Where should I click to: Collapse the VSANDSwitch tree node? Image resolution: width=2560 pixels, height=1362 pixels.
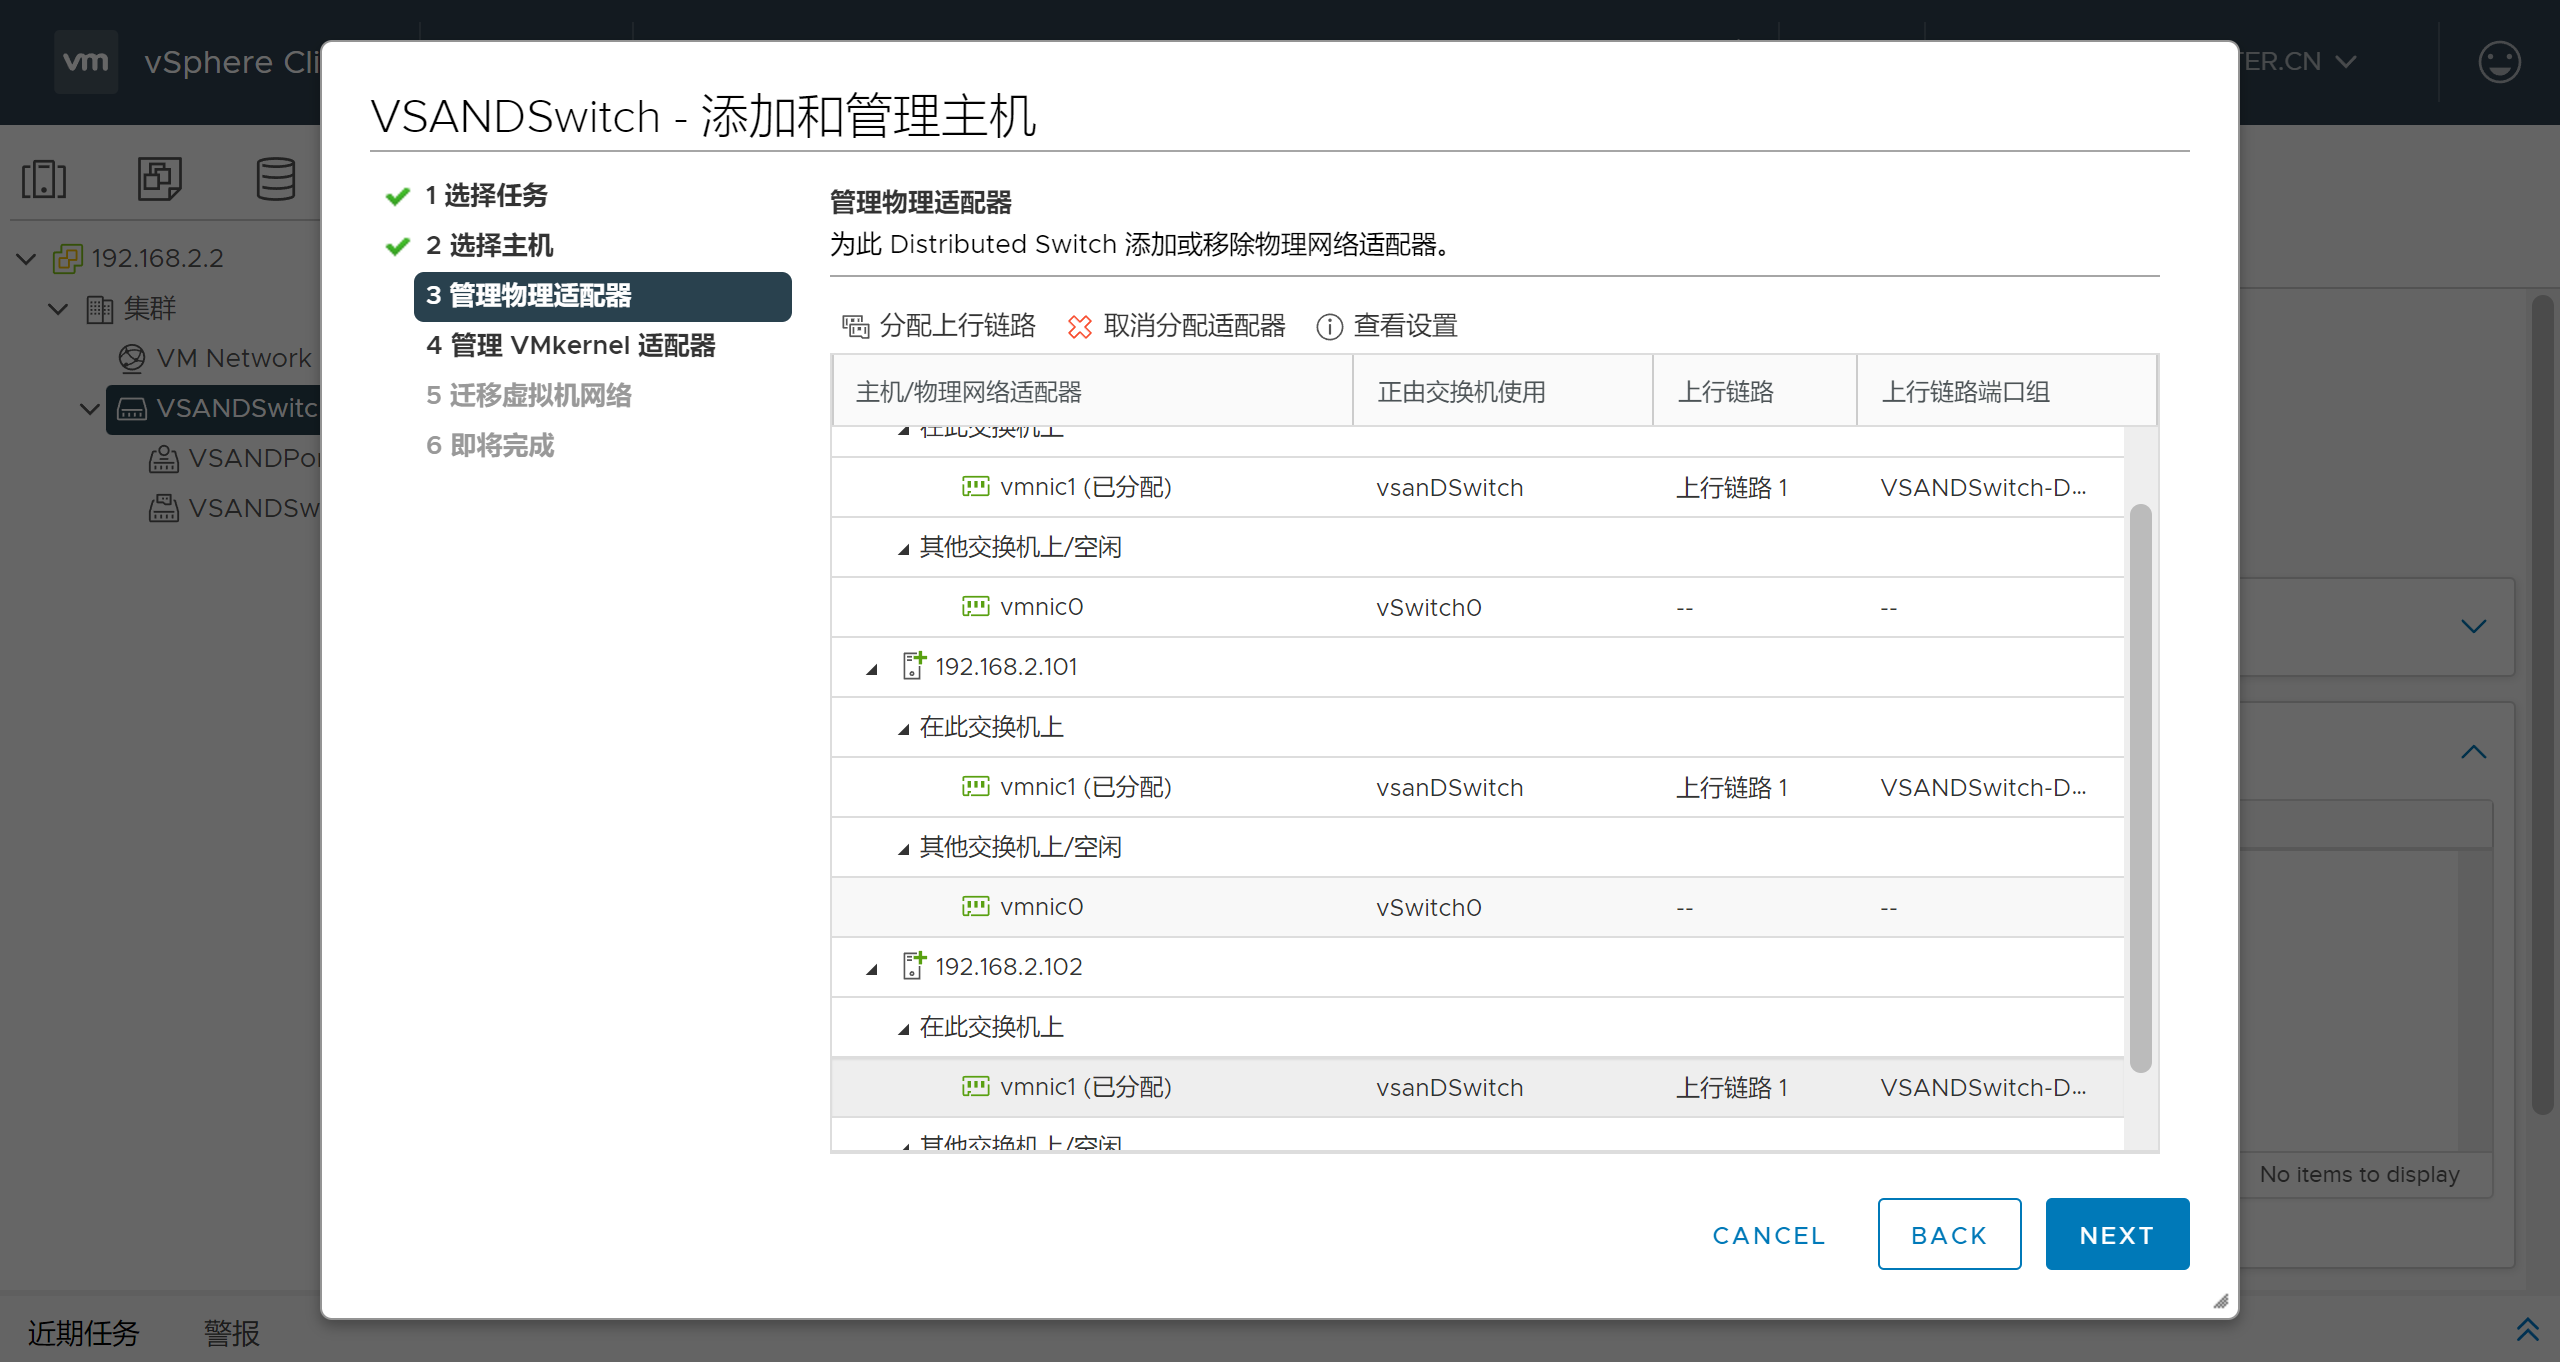(91, 409)
